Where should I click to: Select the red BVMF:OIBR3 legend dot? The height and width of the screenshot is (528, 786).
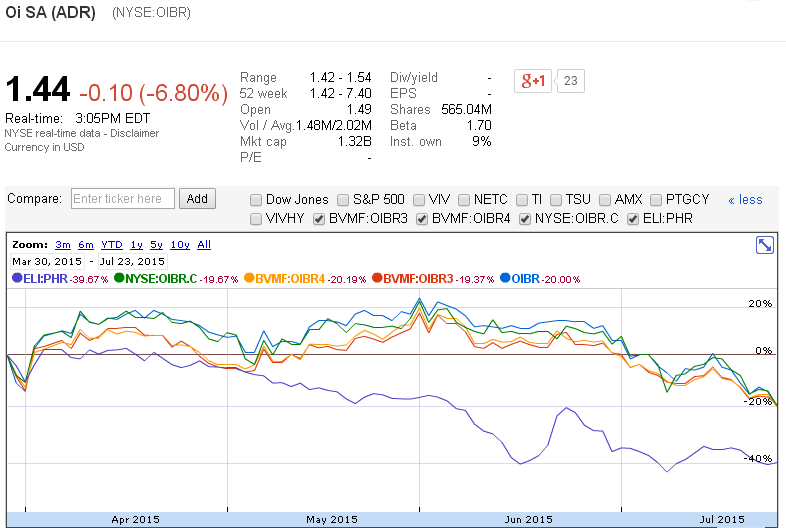pyautogui.click(x=377, y=278)
